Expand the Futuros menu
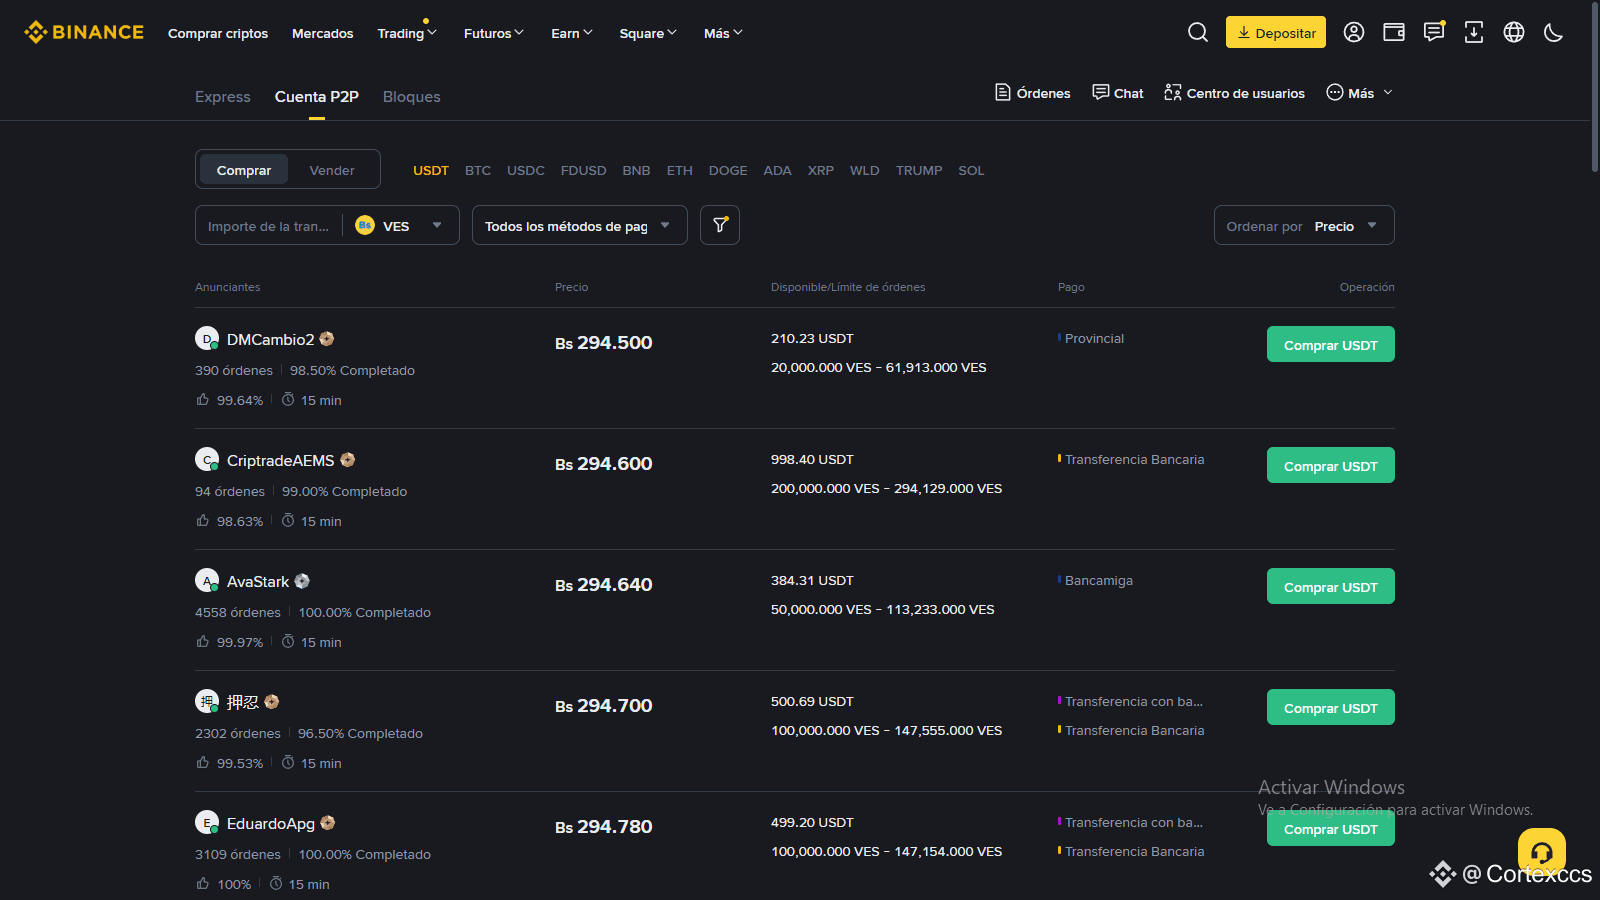 494,33
